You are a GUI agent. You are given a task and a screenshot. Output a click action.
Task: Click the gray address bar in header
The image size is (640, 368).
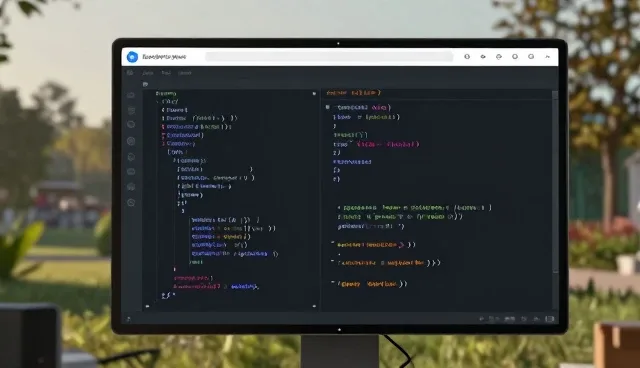click(x=329, y=57)
